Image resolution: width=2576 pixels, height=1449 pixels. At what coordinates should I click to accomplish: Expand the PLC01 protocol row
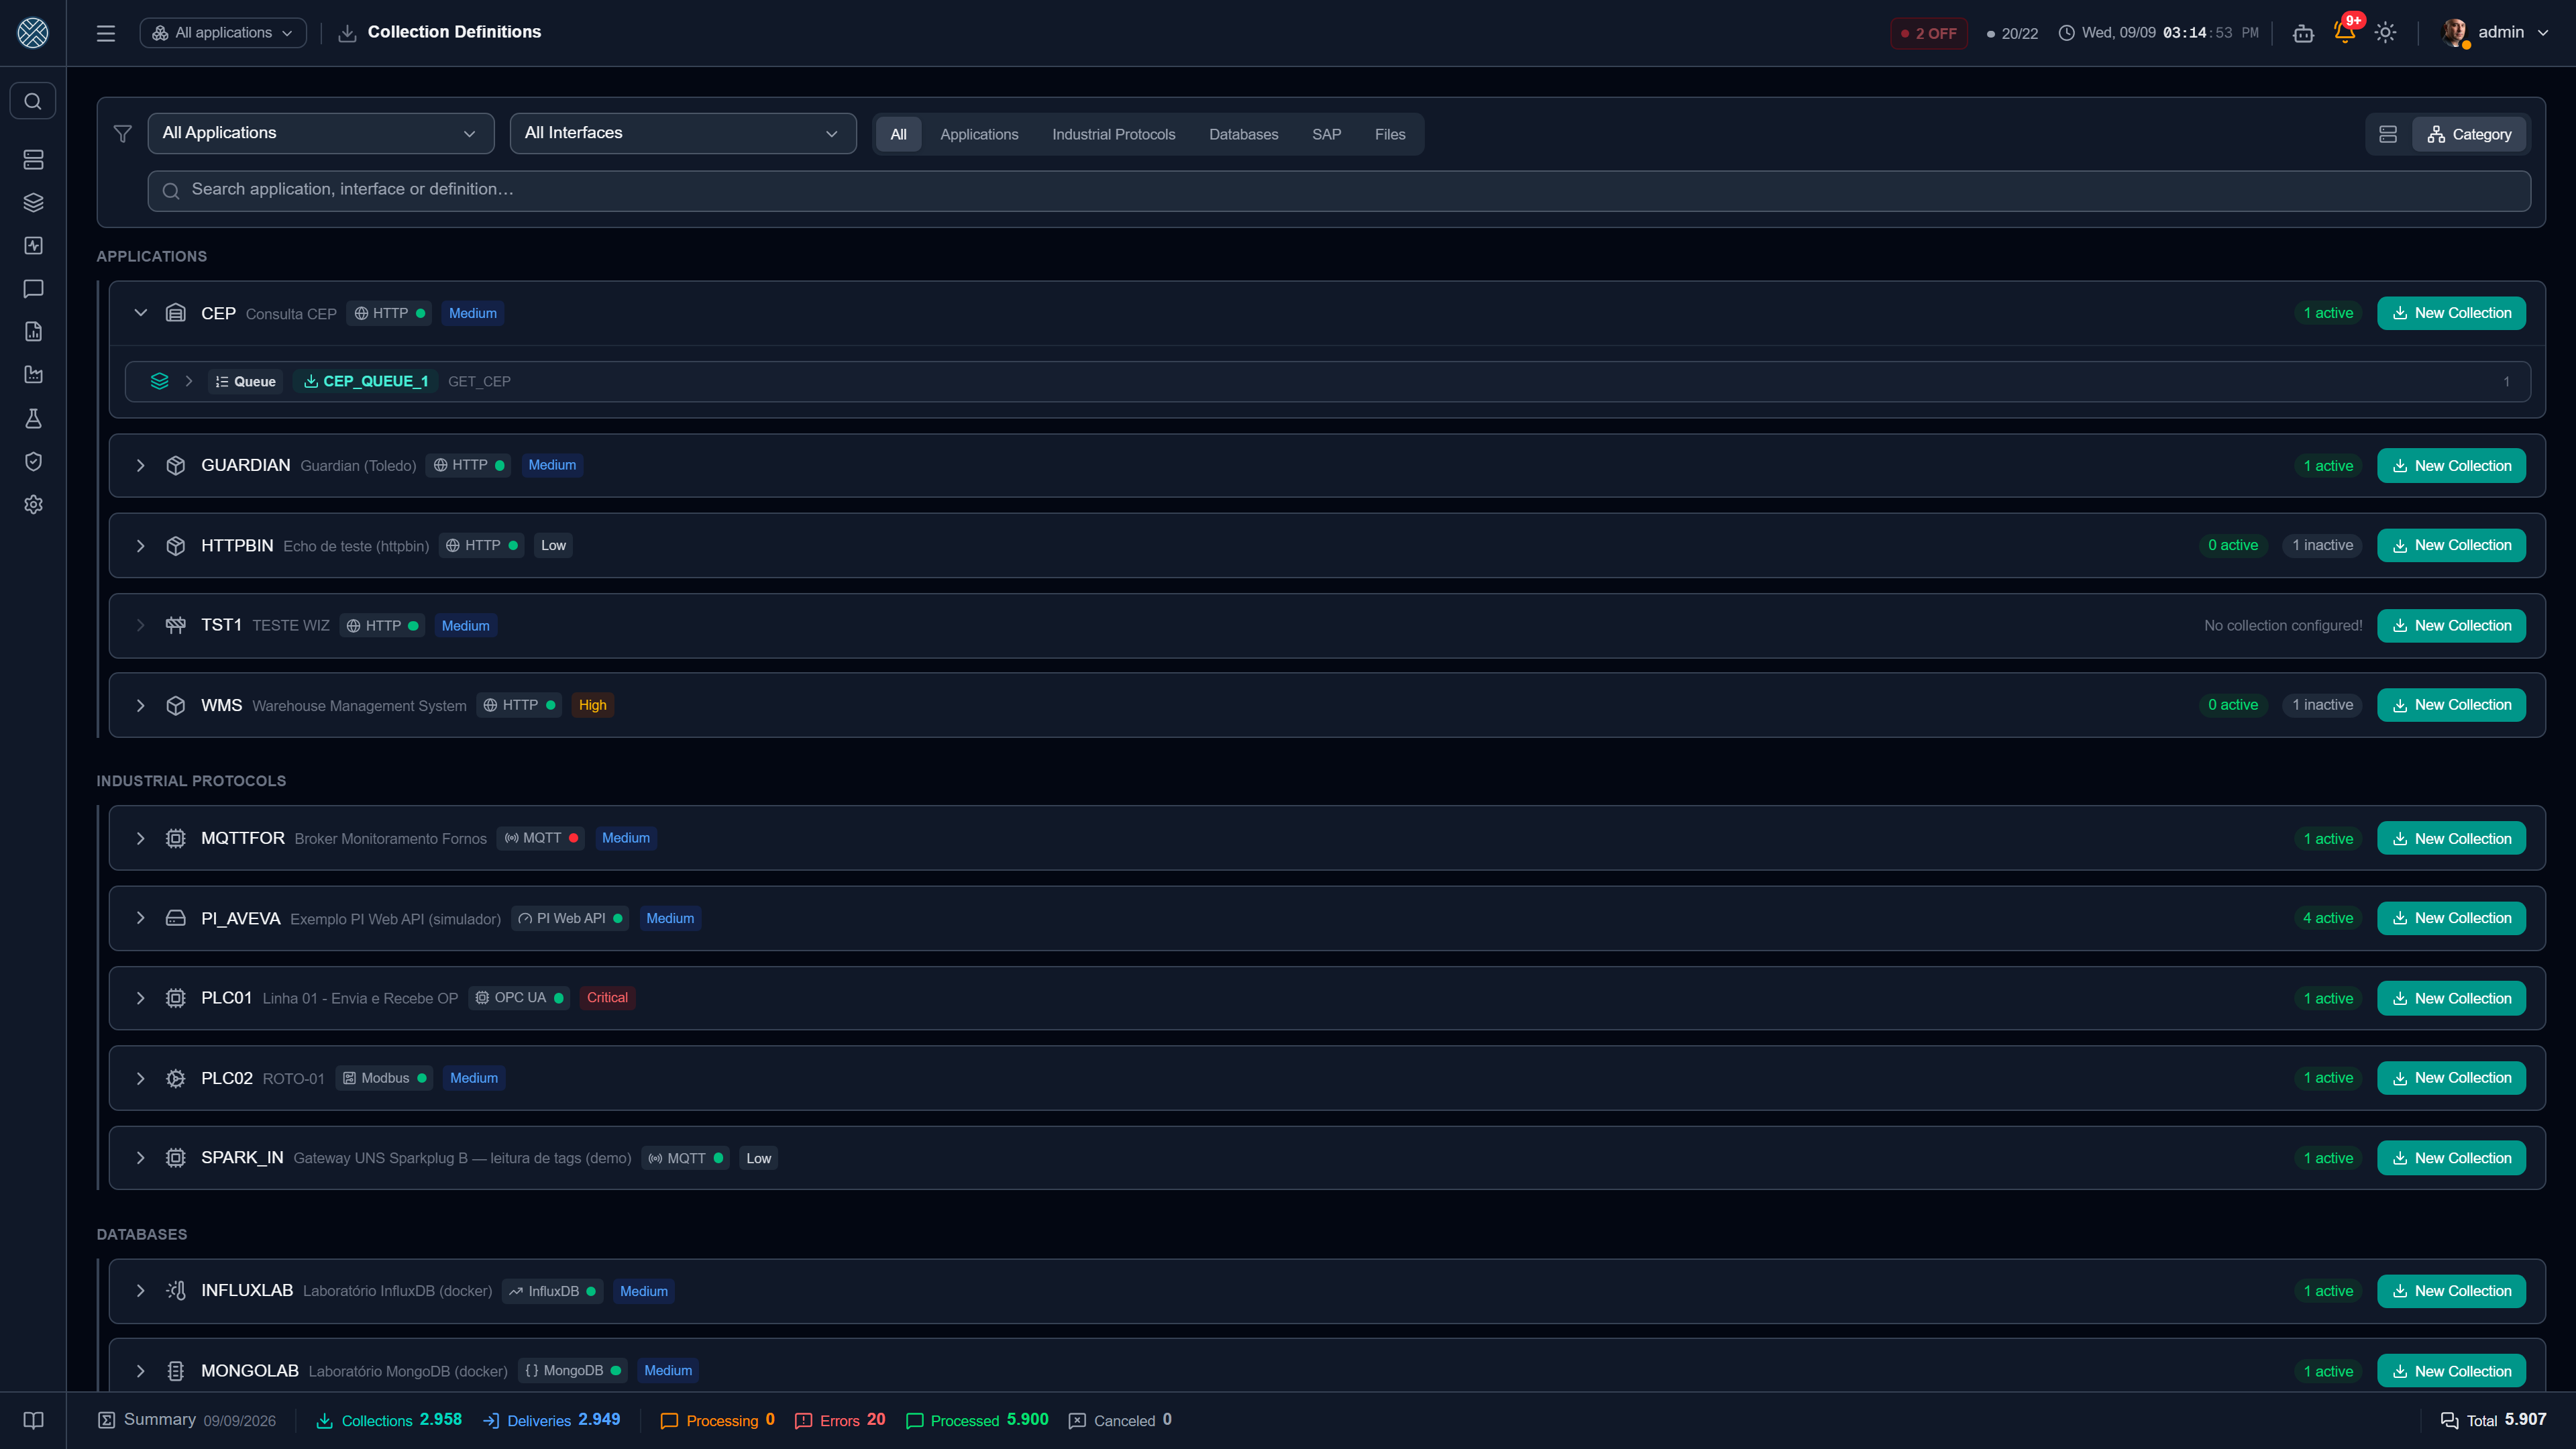coord(141,998)
